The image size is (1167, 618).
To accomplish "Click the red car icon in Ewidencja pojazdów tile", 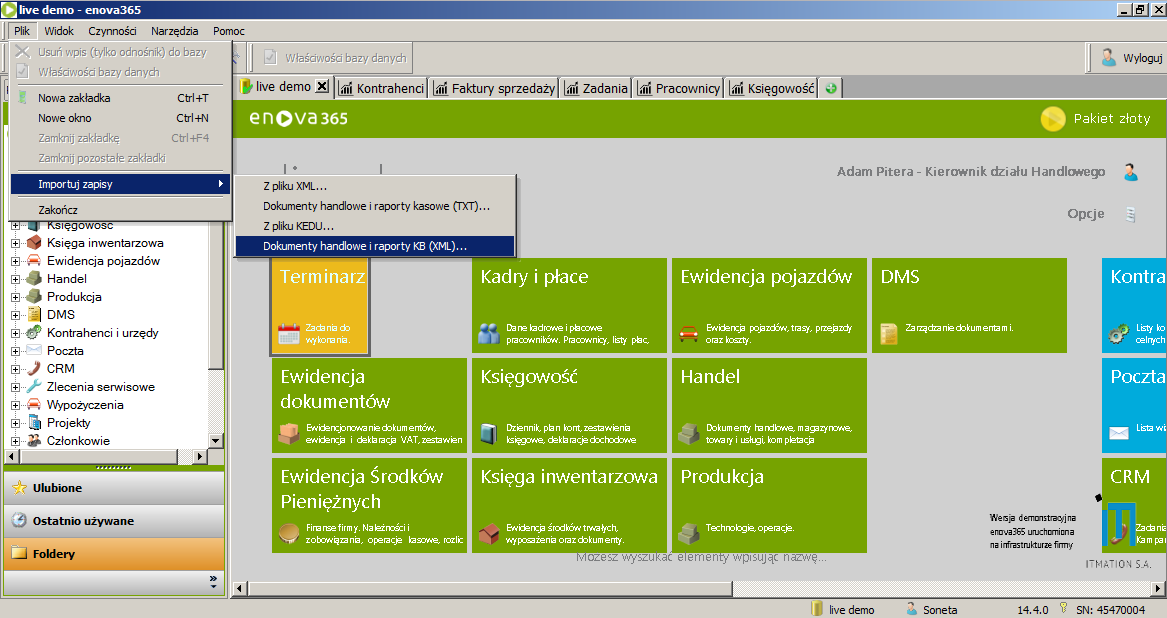I will click(688, 334).
